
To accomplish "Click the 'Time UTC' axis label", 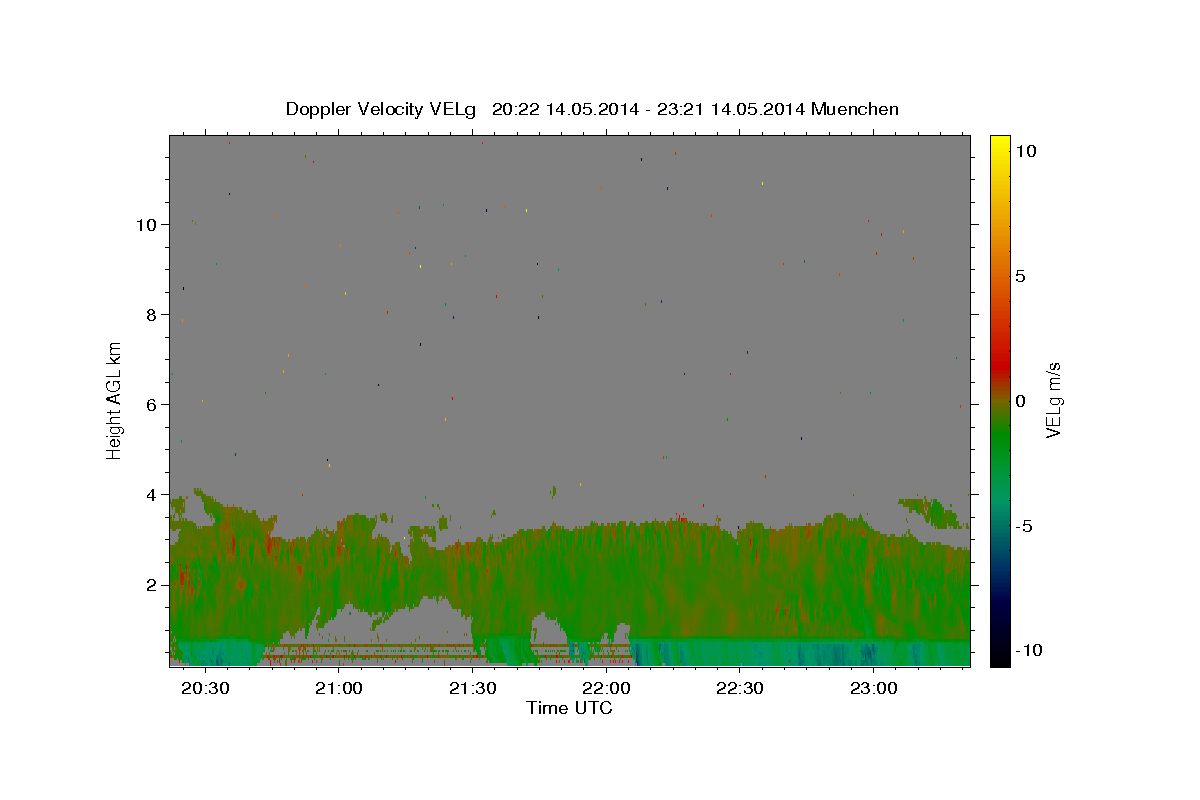I will [569, 708].
